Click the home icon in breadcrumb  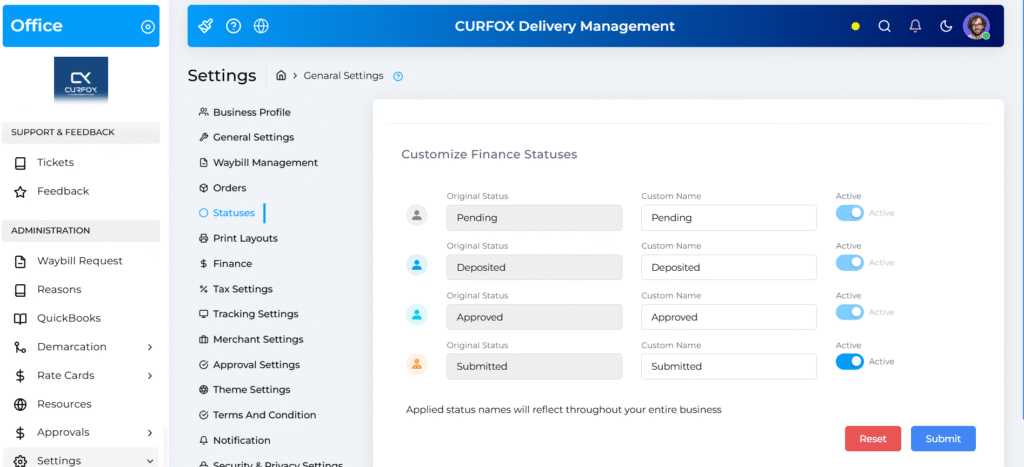click(x=282, y=76)
